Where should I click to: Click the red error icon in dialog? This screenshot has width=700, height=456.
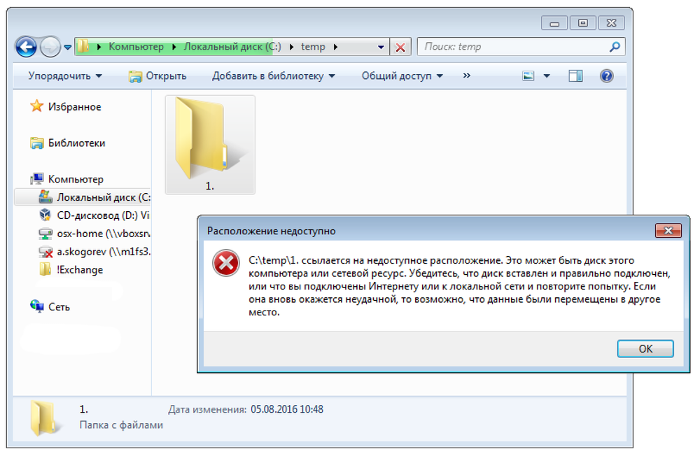226,263
